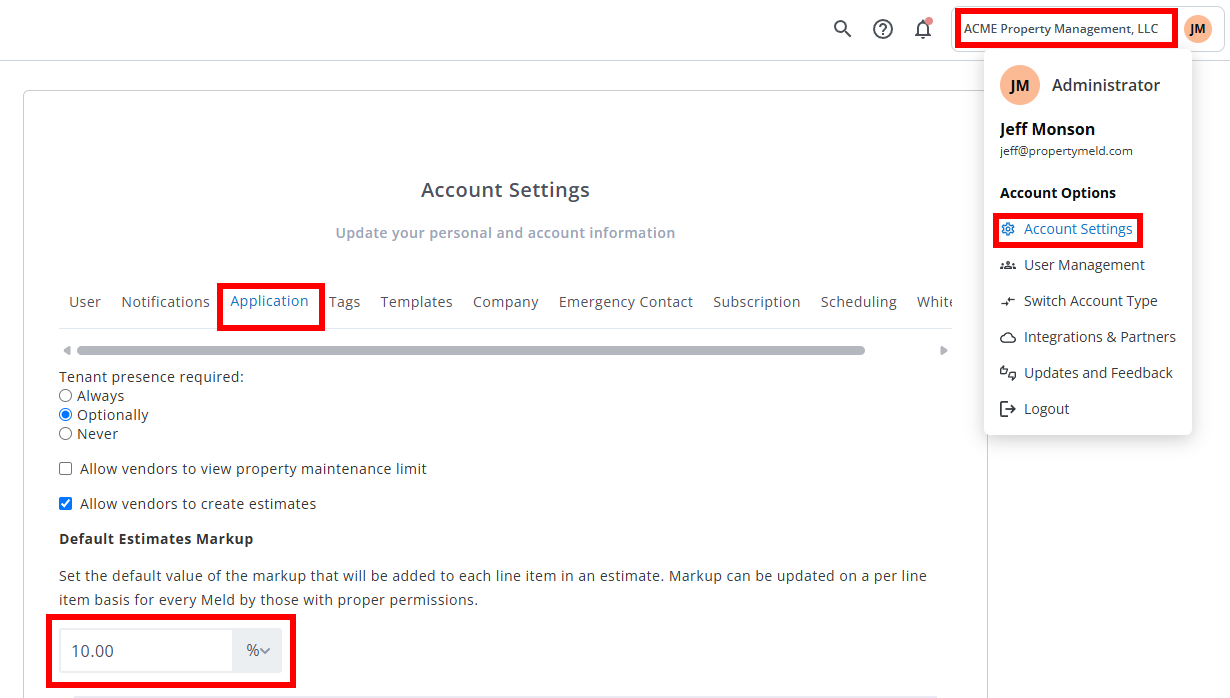Click the JM avatar in header

pyautogui.click(x=1197, y=29)
